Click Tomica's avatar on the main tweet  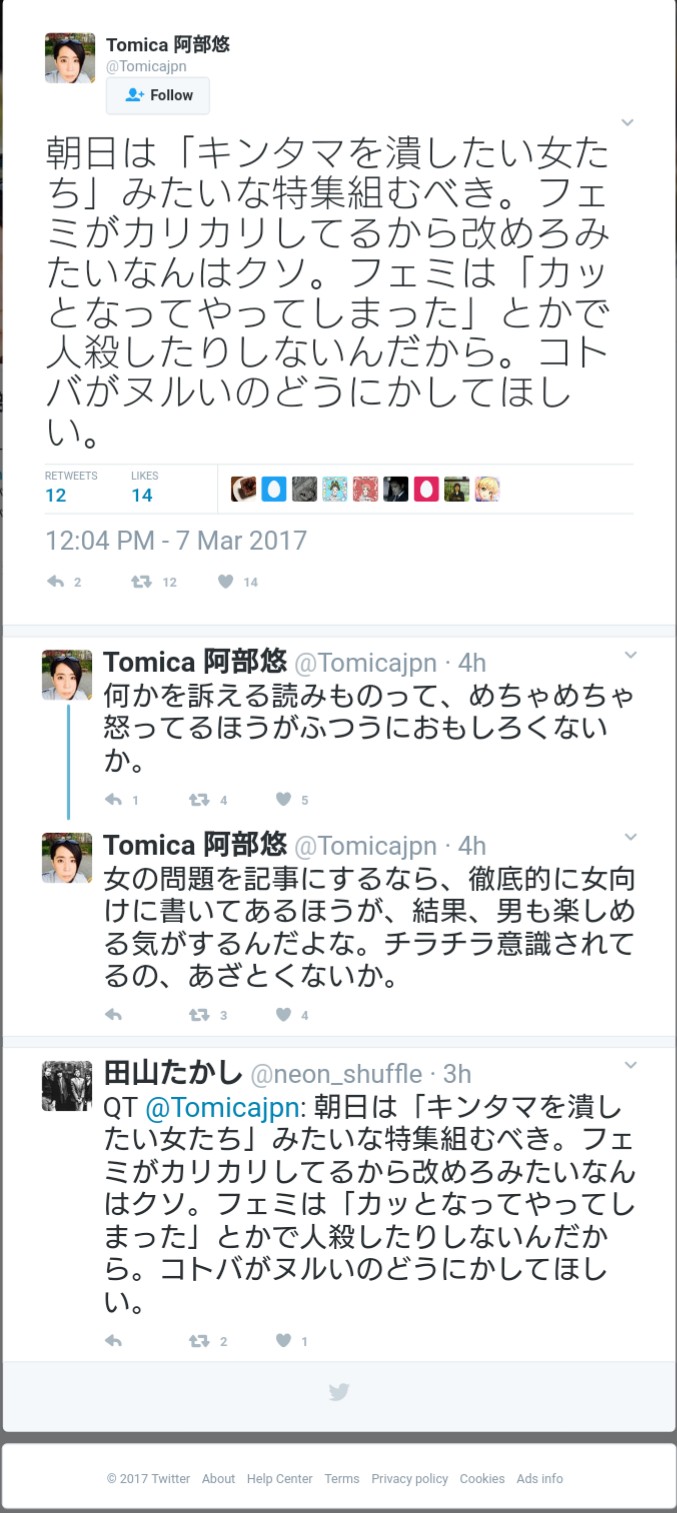click(x=70, y=58)
